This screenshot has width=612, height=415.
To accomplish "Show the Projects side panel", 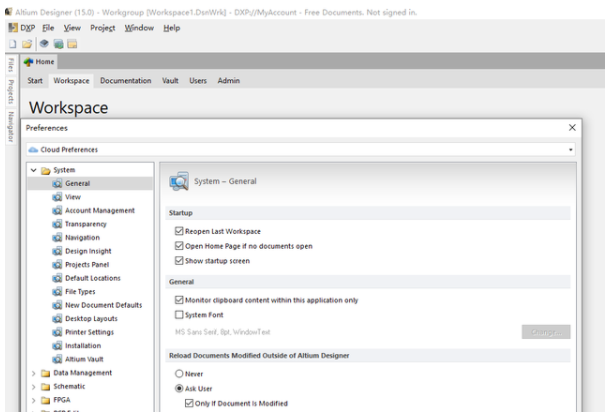I will point(11,92).
